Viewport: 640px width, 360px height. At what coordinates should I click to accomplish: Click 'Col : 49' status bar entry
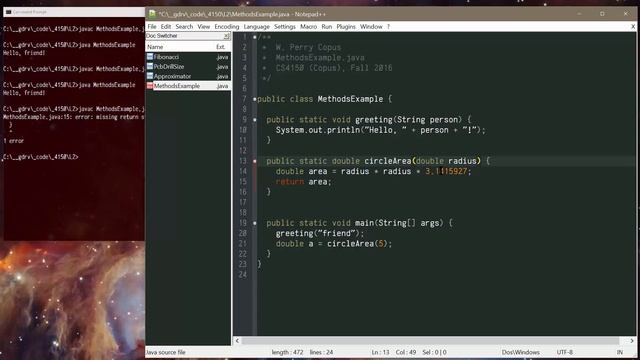(406, 352)
